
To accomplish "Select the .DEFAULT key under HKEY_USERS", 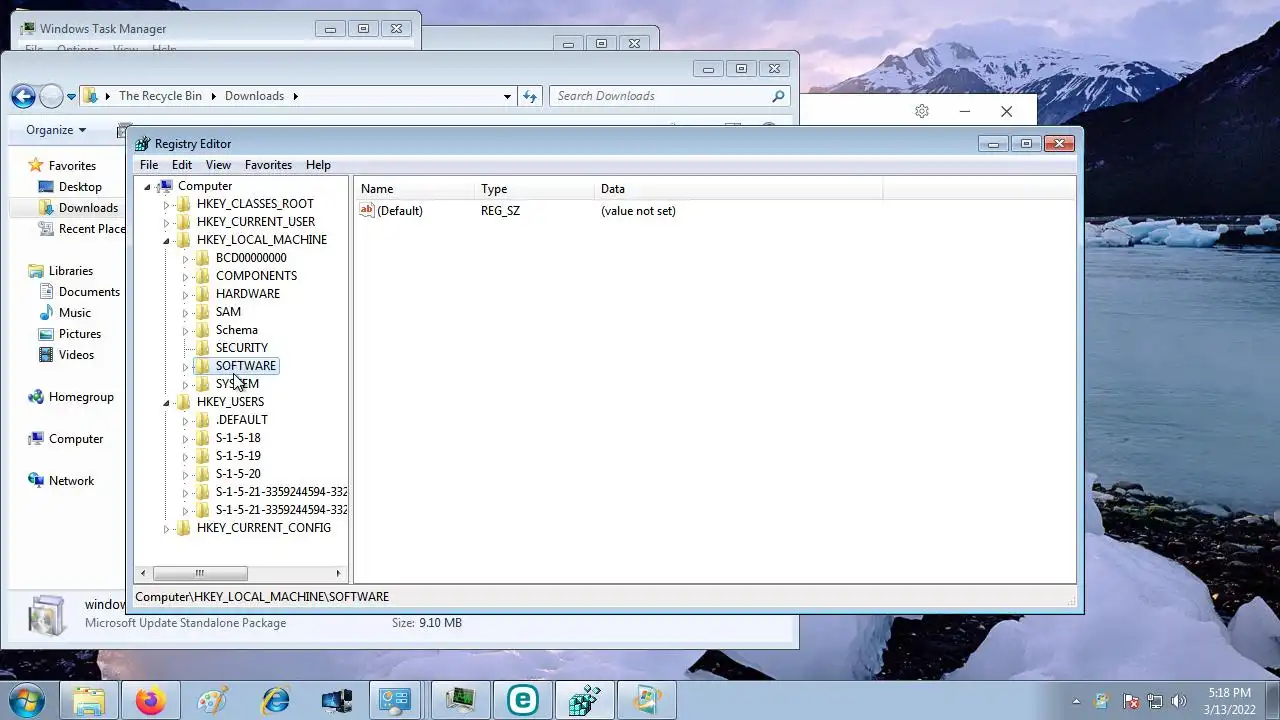I will [x=242, y=420].
